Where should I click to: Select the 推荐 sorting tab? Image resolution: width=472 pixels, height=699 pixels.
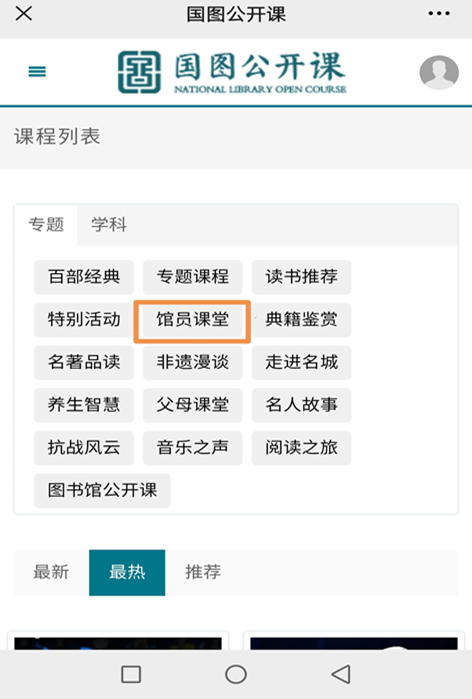pos(203,572)
